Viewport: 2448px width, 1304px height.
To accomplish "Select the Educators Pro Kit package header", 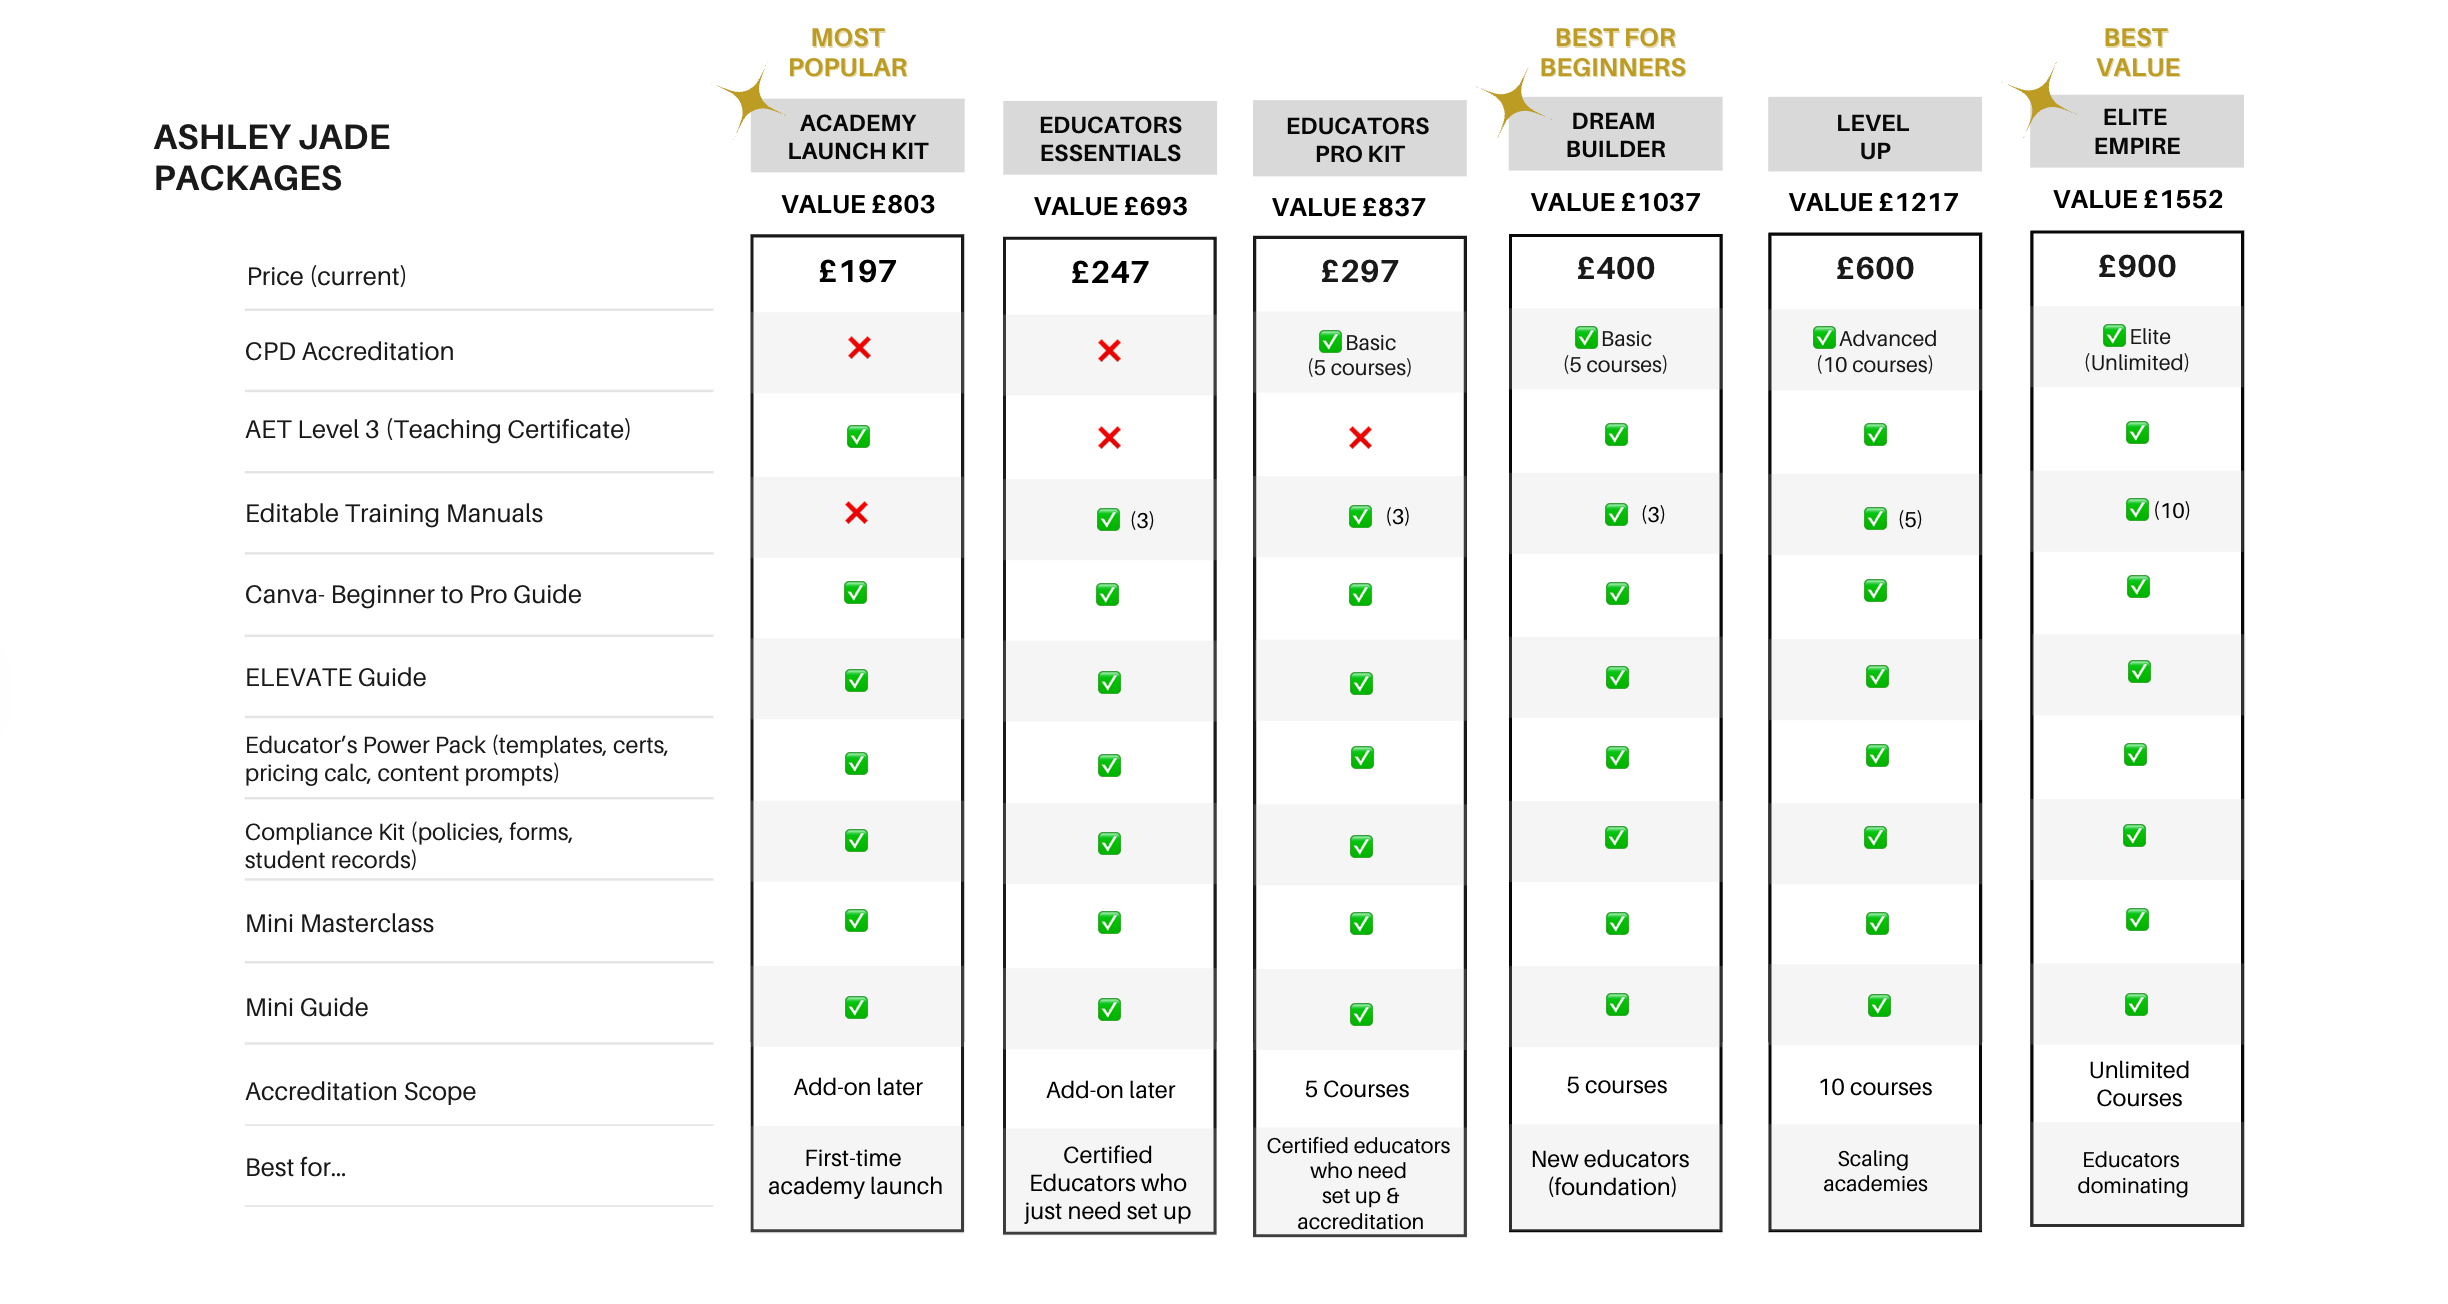I will [1359, 140].
